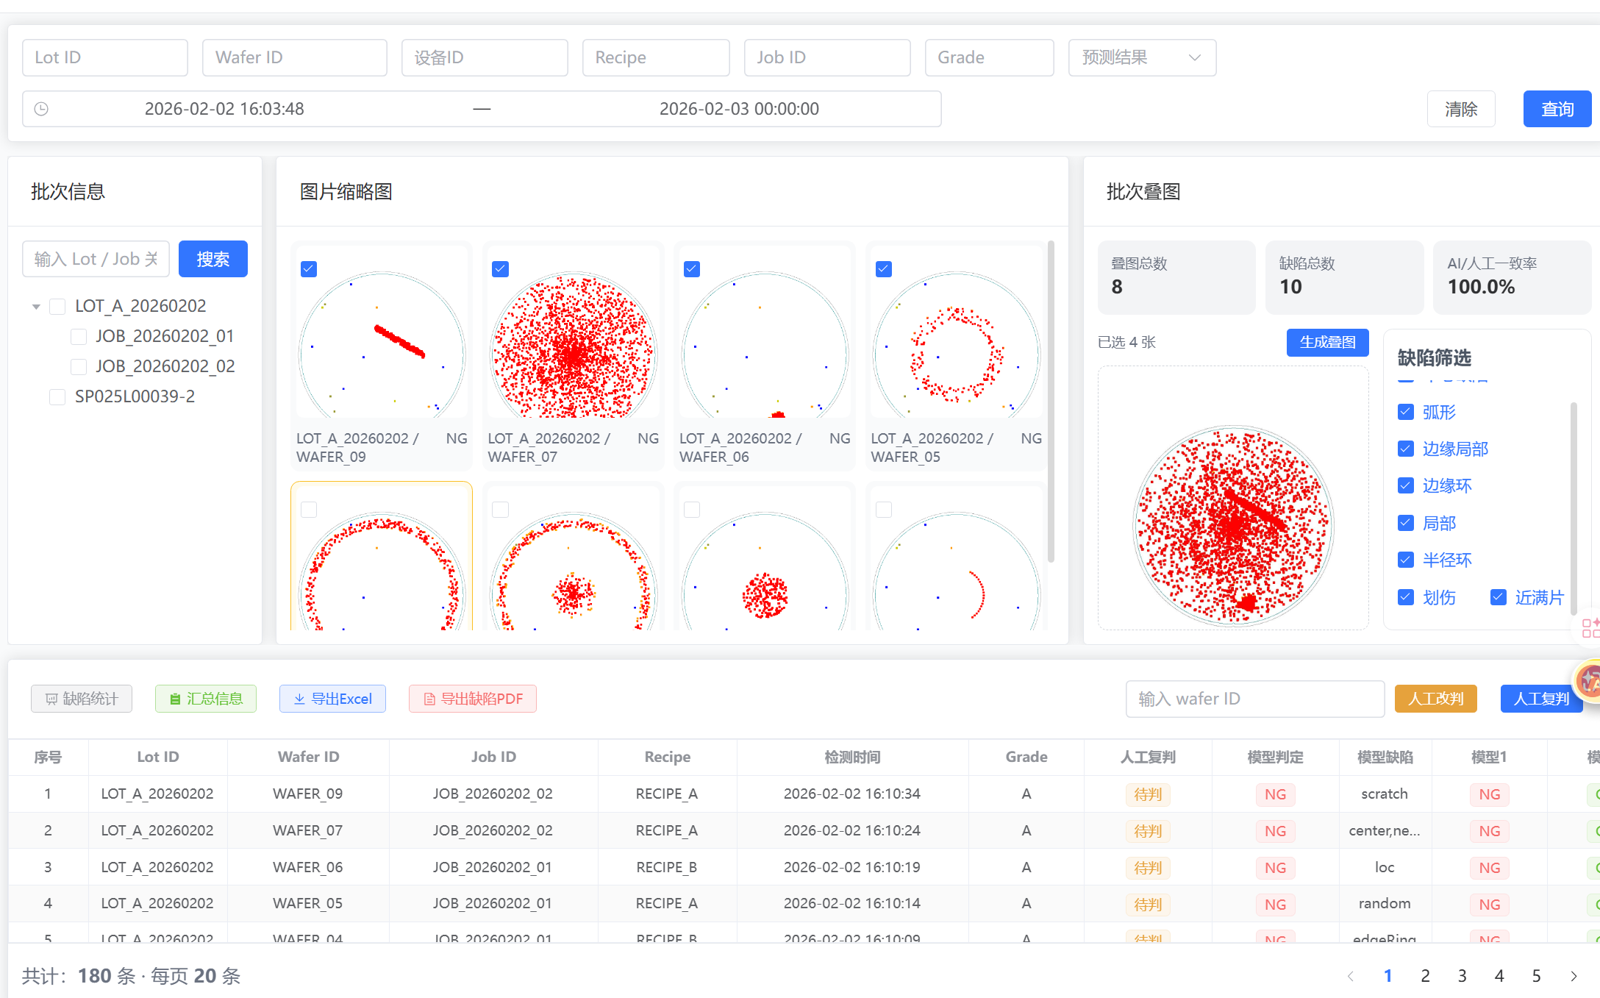Viewport: 1600px width, 998px height.
Task: Uncheck WAFER_09 thumbnail checkbox
Action: (x=309, y=269)
